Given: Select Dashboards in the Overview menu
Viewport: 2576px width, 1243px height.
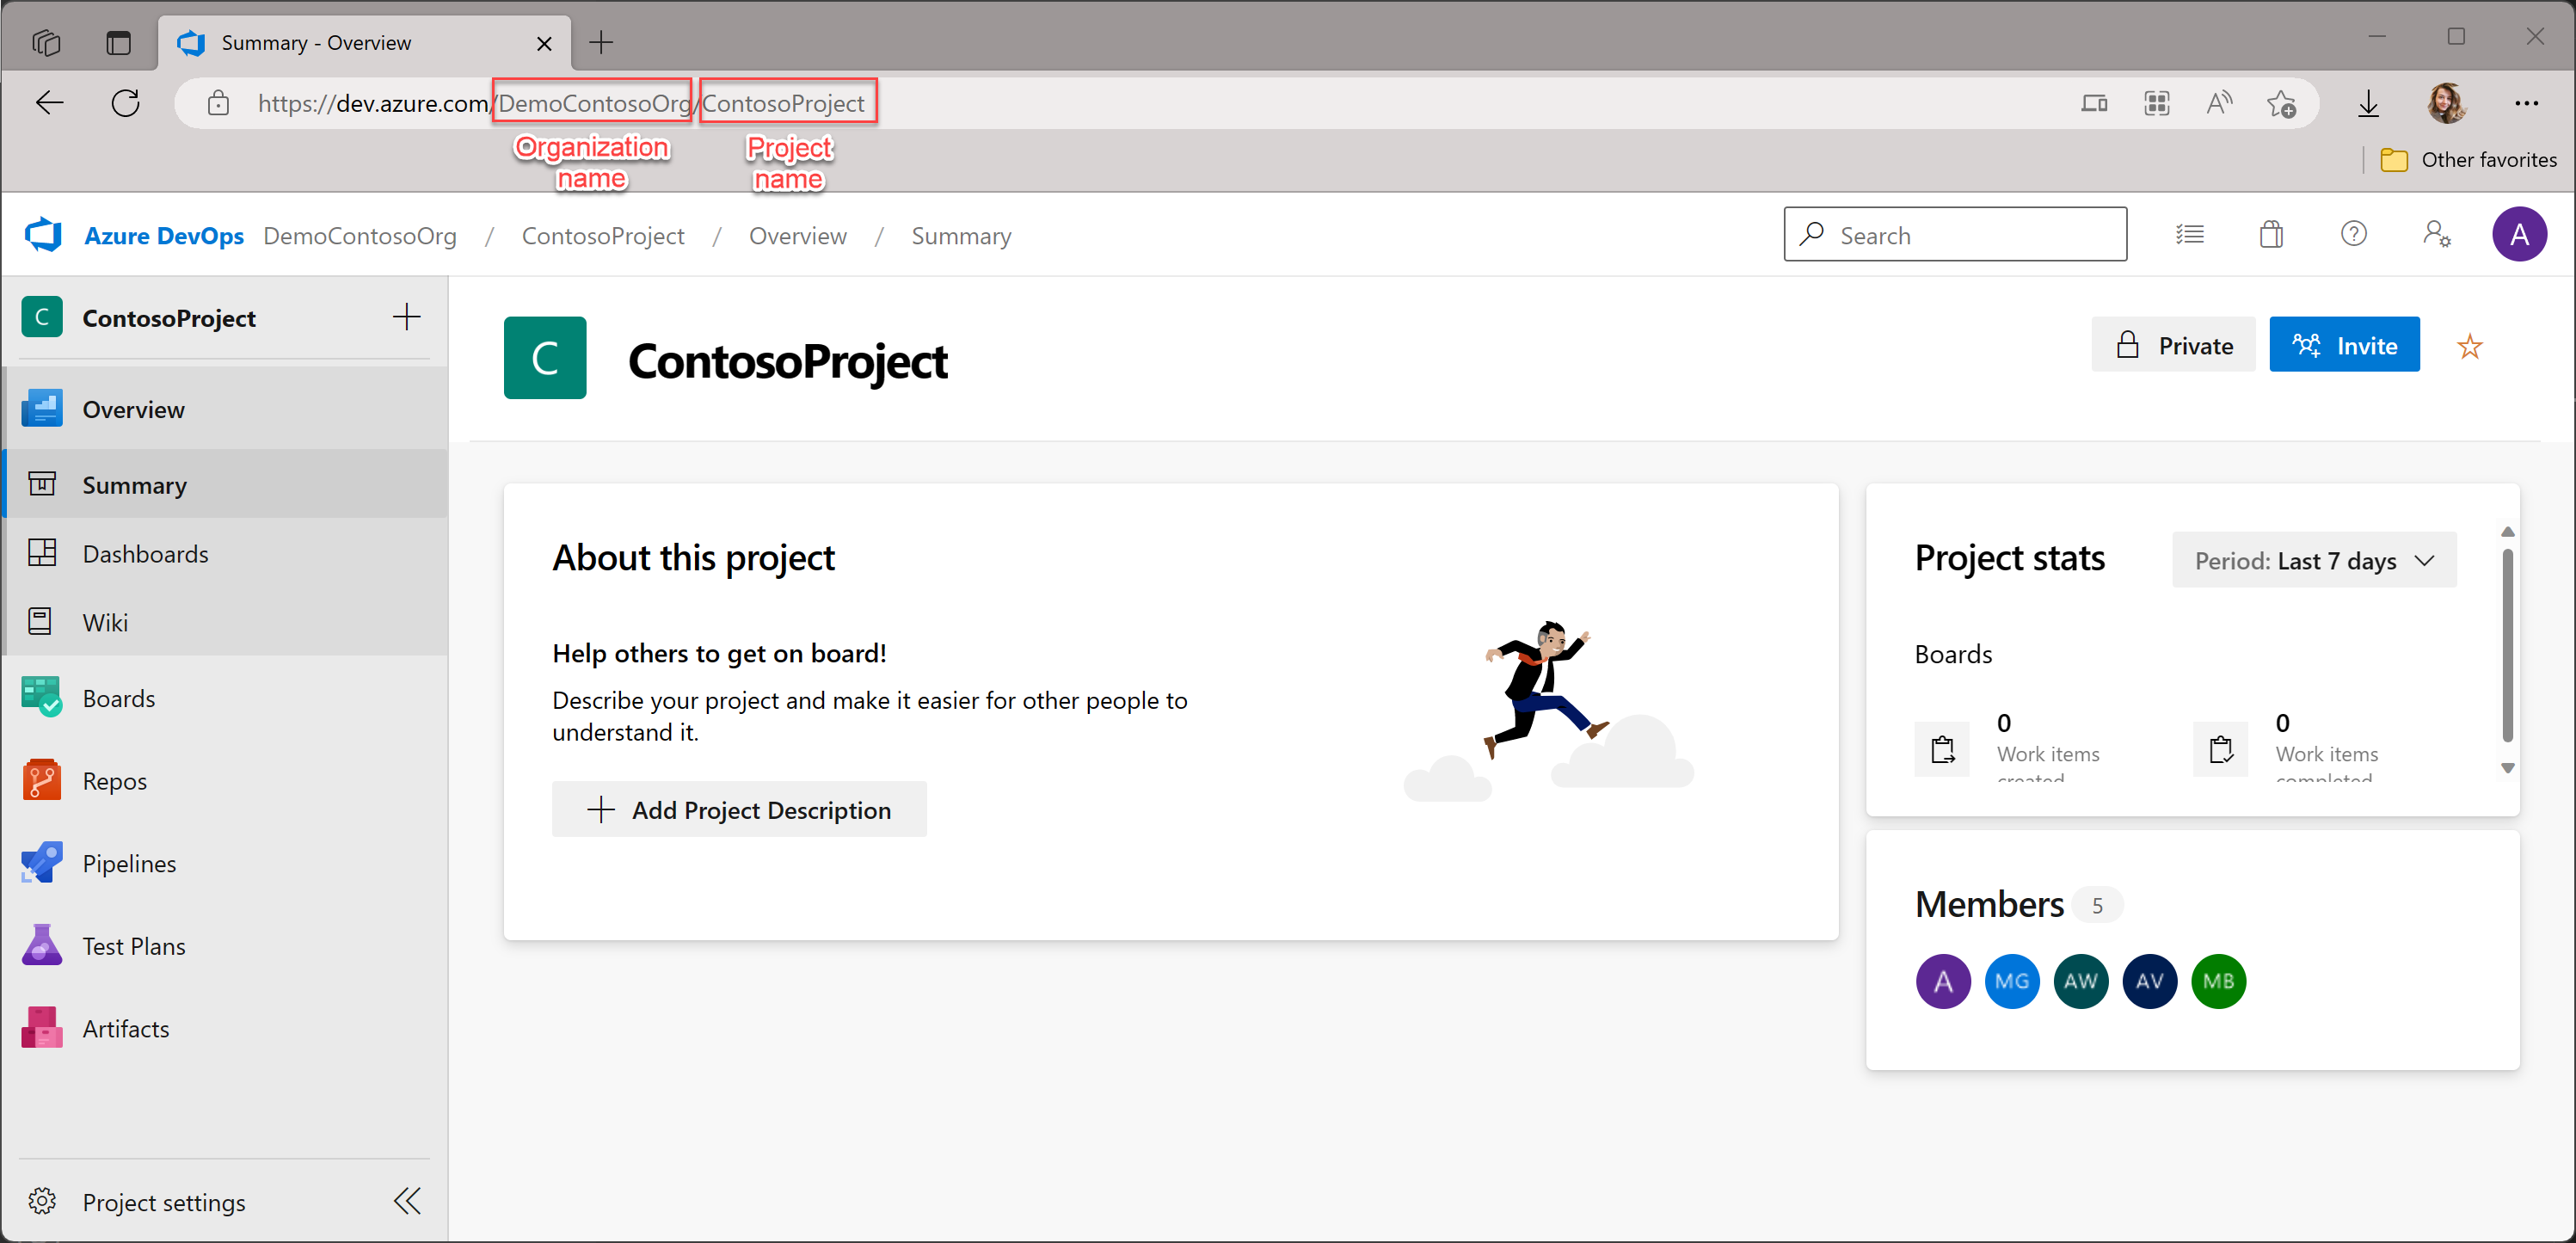Looking at the screenshot, I should coord(145,554).
